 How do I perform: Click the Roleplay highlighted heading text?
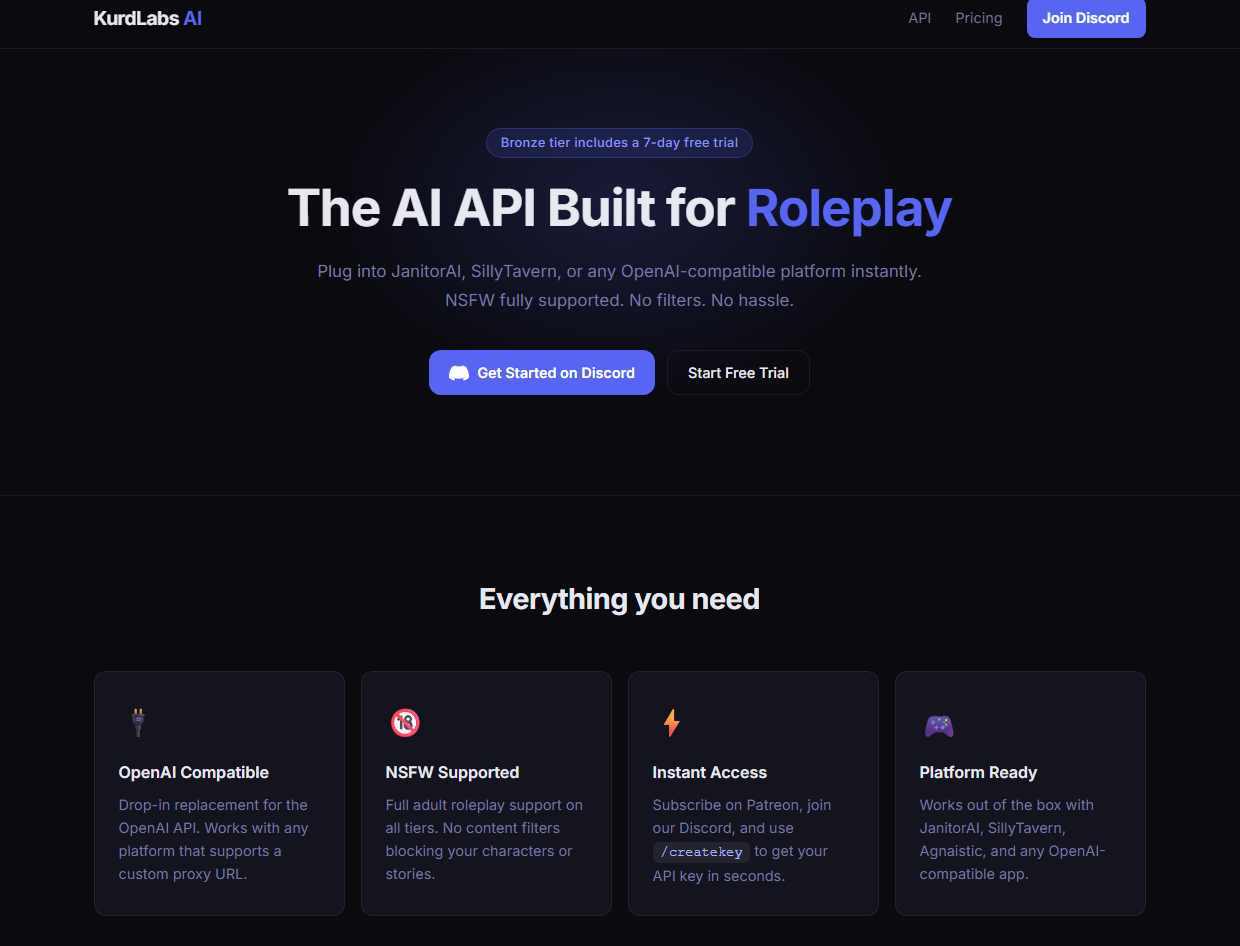click(x=848, y=208)
